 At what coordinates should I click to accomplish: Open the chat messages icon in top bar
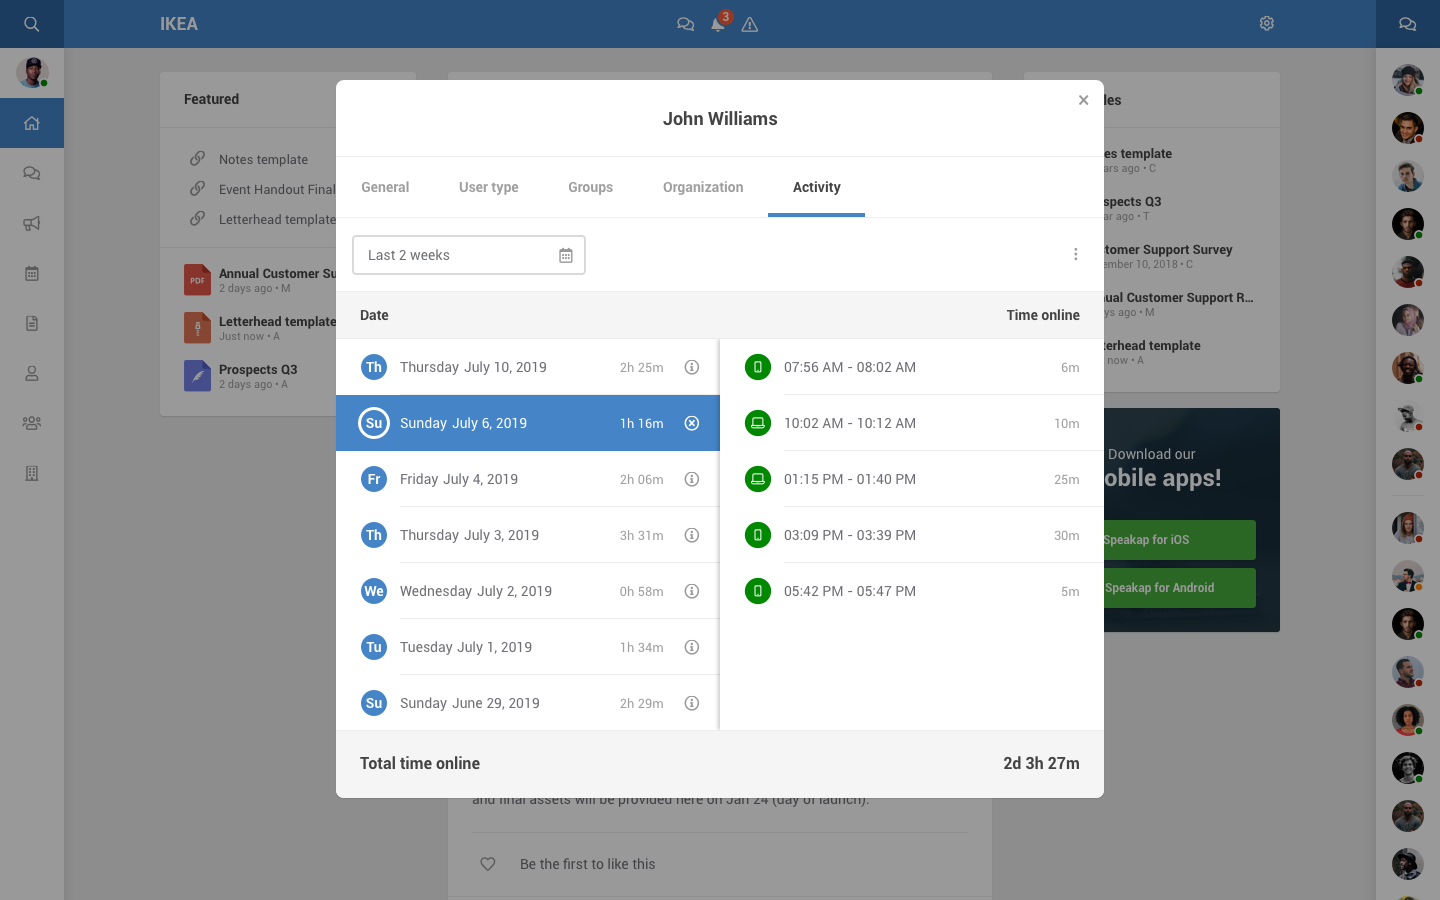[x=686, y=24]
